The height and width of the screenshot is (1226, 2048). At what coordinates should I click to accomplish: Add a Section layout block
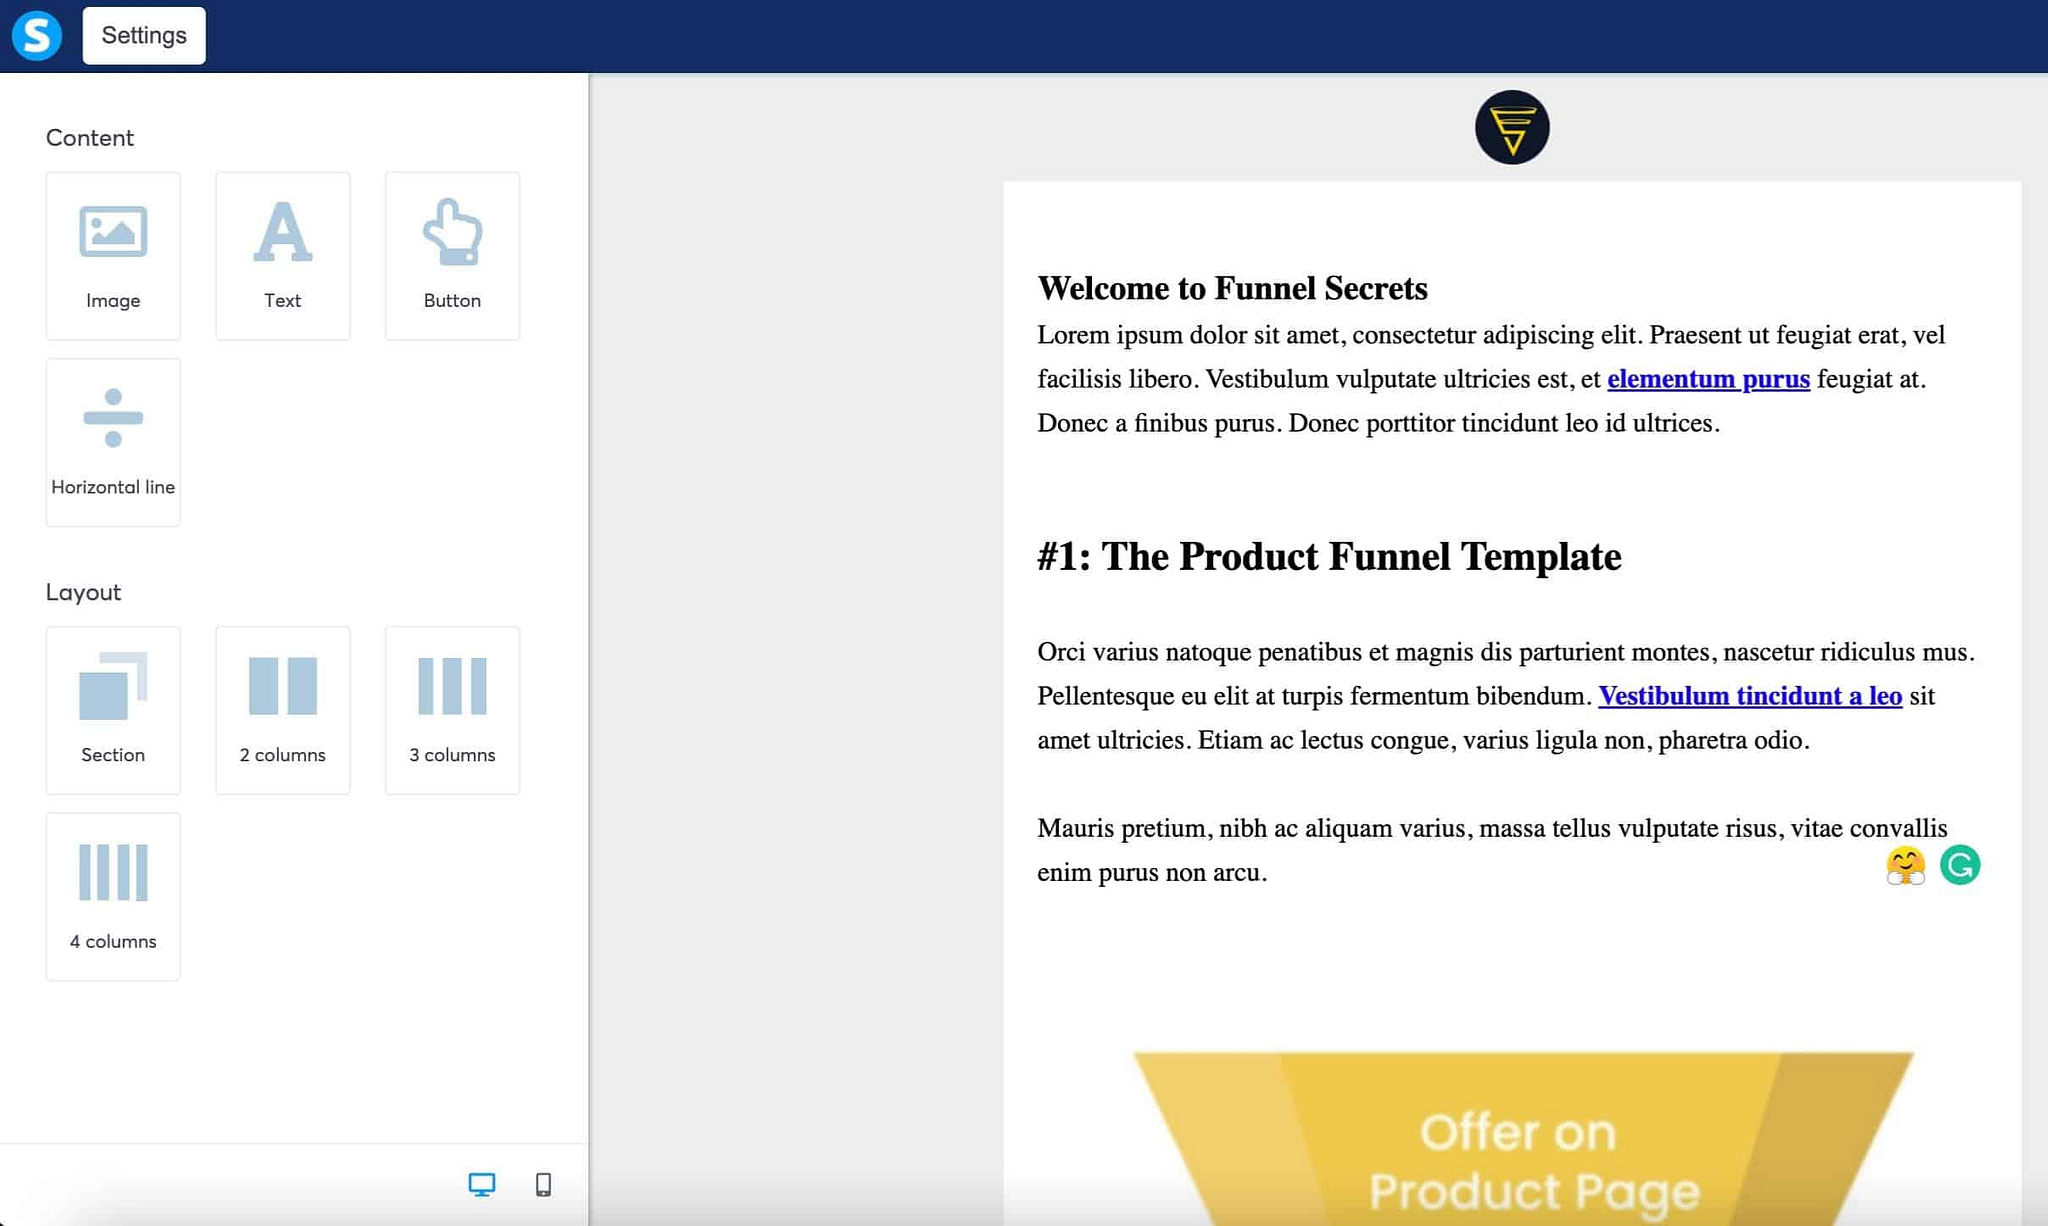113,710
